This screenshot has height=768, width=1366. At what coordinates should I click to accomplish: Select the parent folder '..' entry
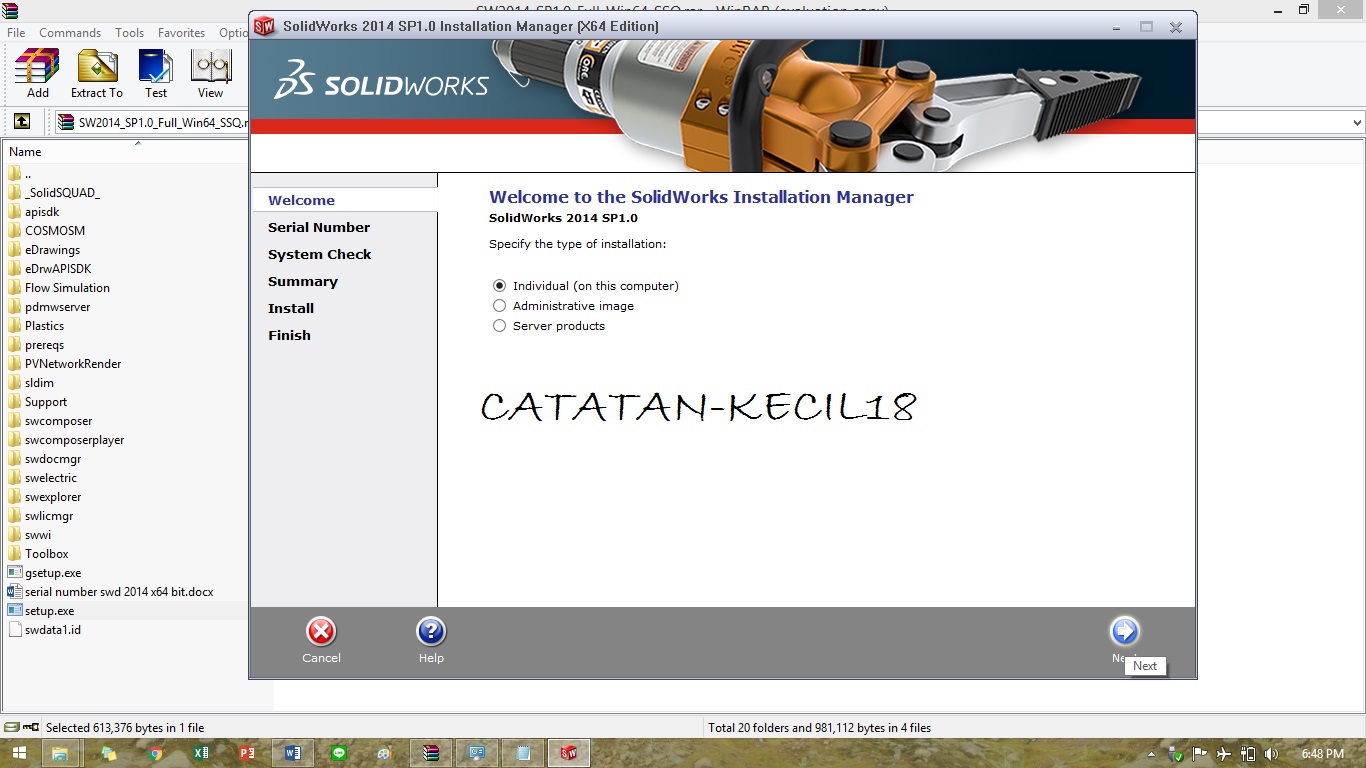pos(27,174)
